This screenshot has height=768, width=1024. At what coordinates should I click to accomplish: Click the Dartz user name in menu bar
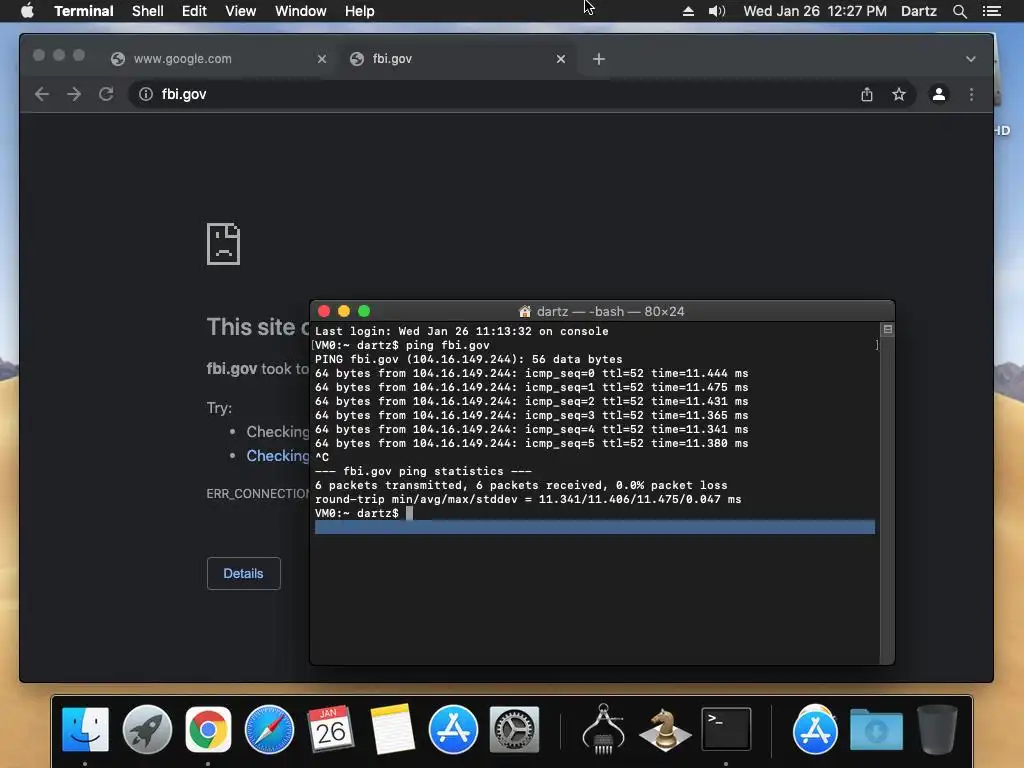(x=918, y=11)
